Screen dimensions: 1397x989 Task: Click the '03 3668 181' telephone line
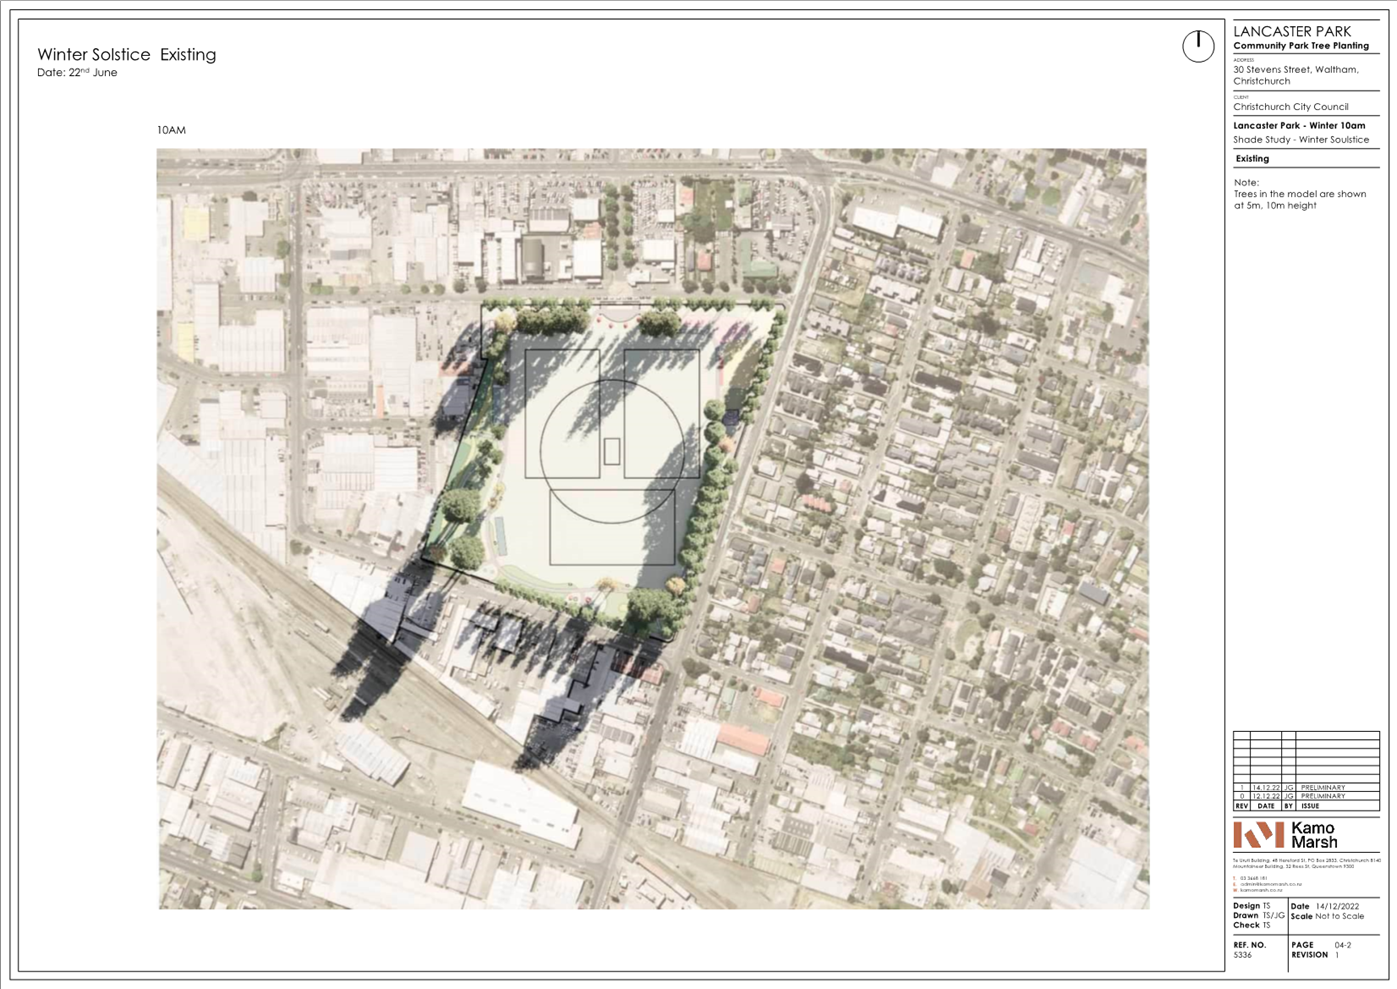1251,878
